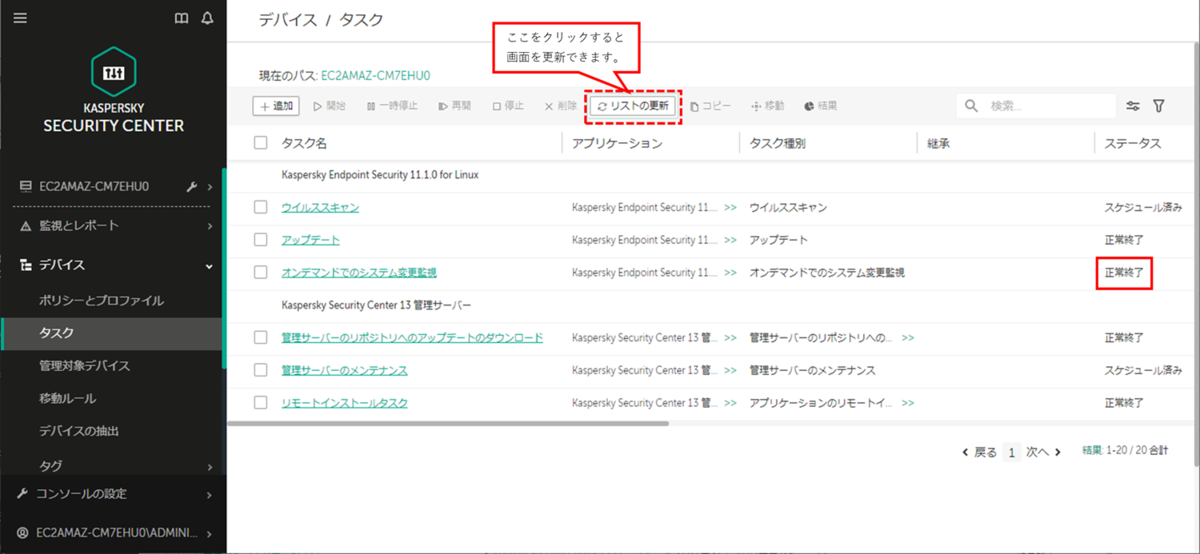Click the Kaspersky Security Center logo
The height and width of the screenshot is (554, 1200).
(x=113, y=89)
